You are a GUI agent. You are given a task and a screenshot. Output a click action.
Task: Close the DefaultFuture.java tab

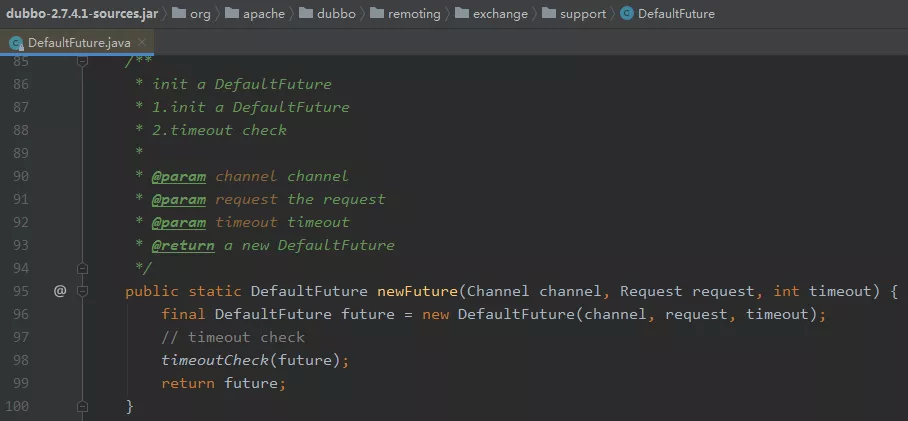(x=142, y=42)
